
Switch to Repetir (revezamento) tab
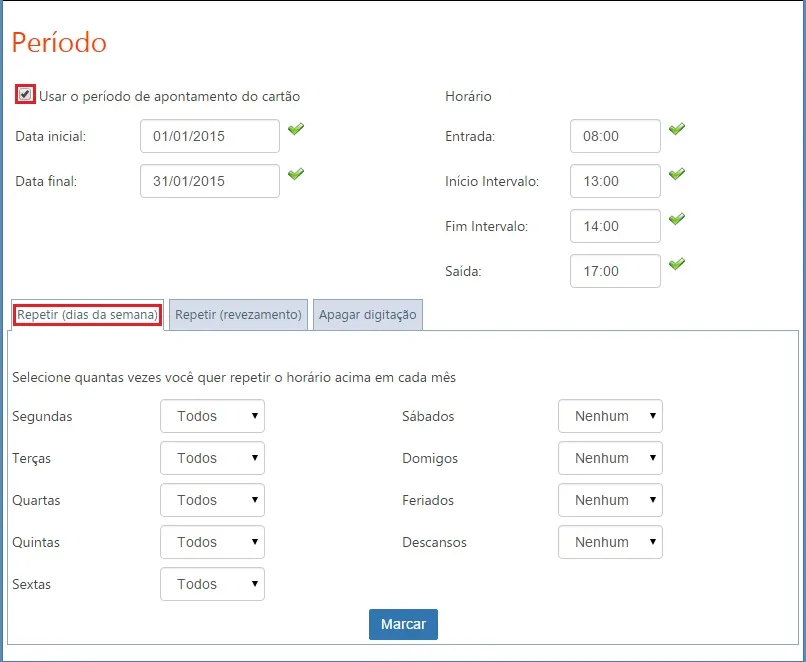tap(238, 315)
